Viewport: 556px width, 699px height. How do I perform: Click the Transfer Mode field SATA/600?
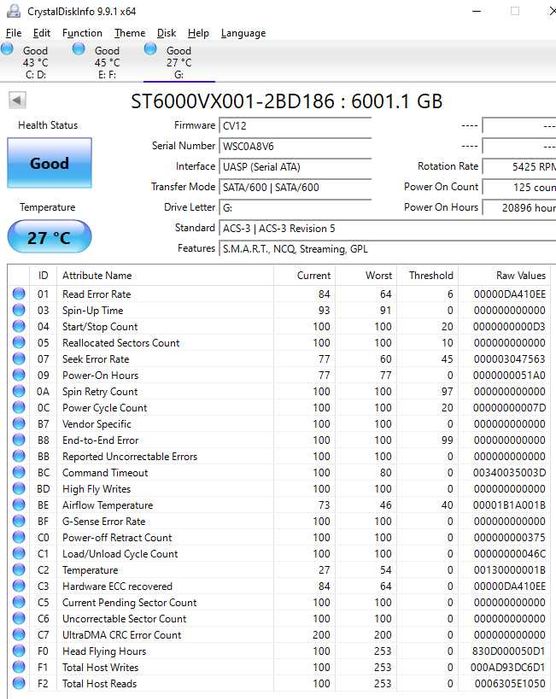295,187
